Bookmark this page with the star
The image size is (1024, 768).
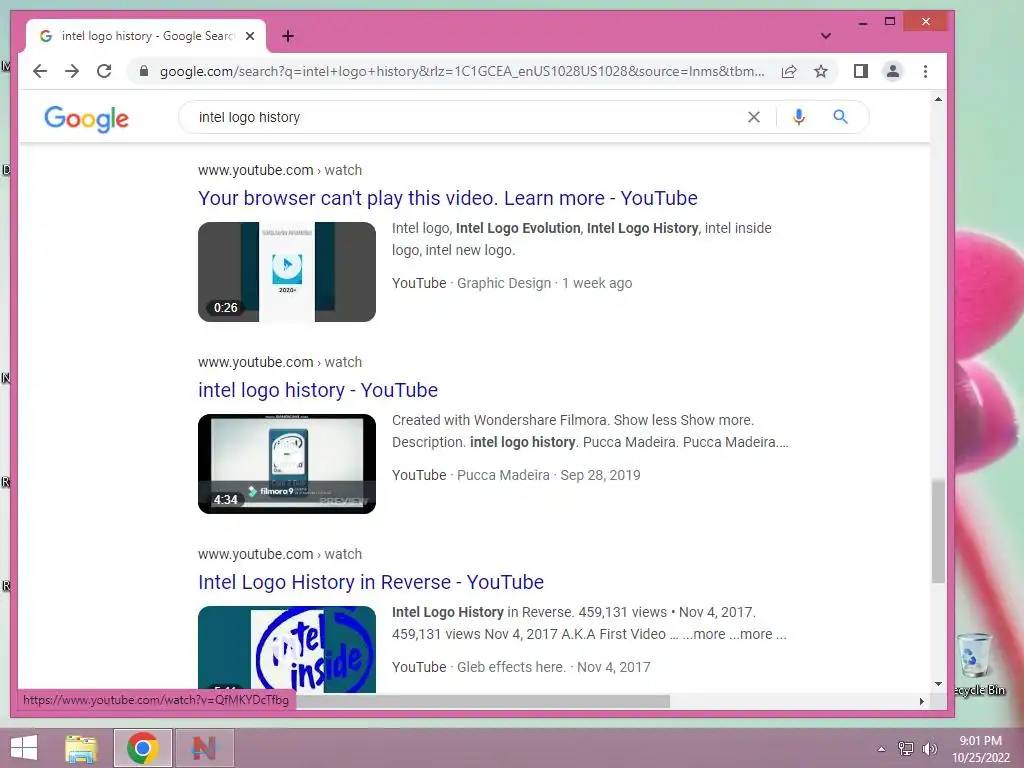click(821, 71)
